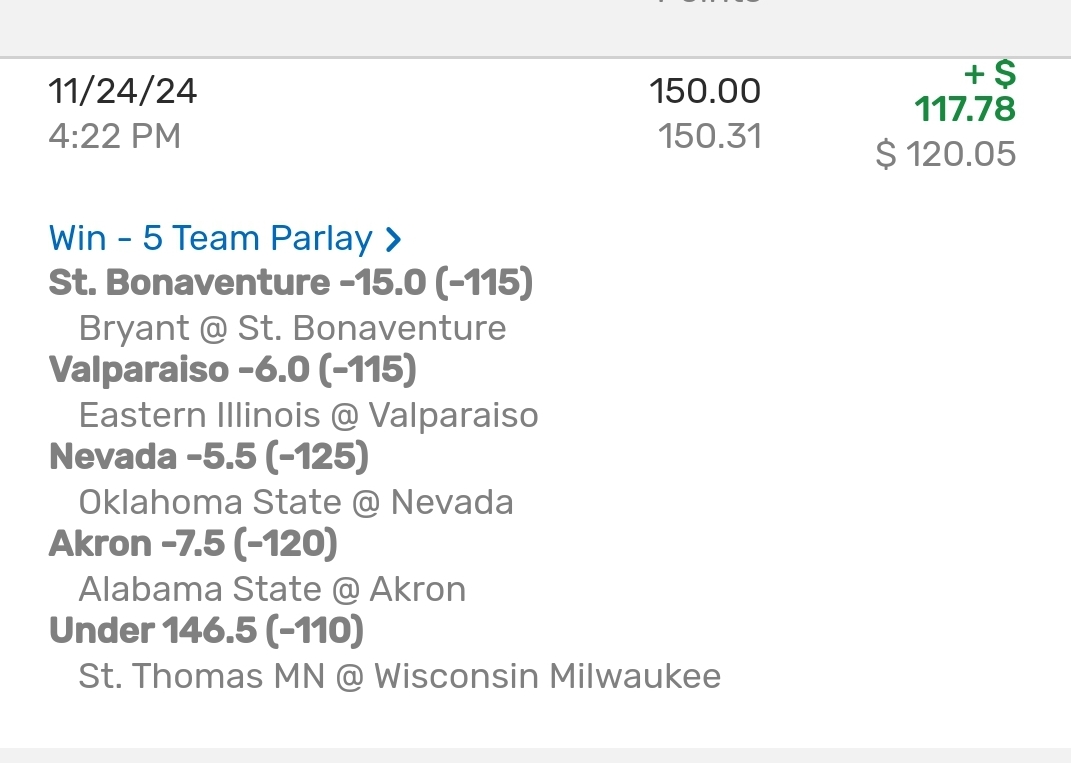Open the Win - 5 Team Parlay link
Image resolution: width=1071 pixels, height=763 pixels.
(211, 239)
